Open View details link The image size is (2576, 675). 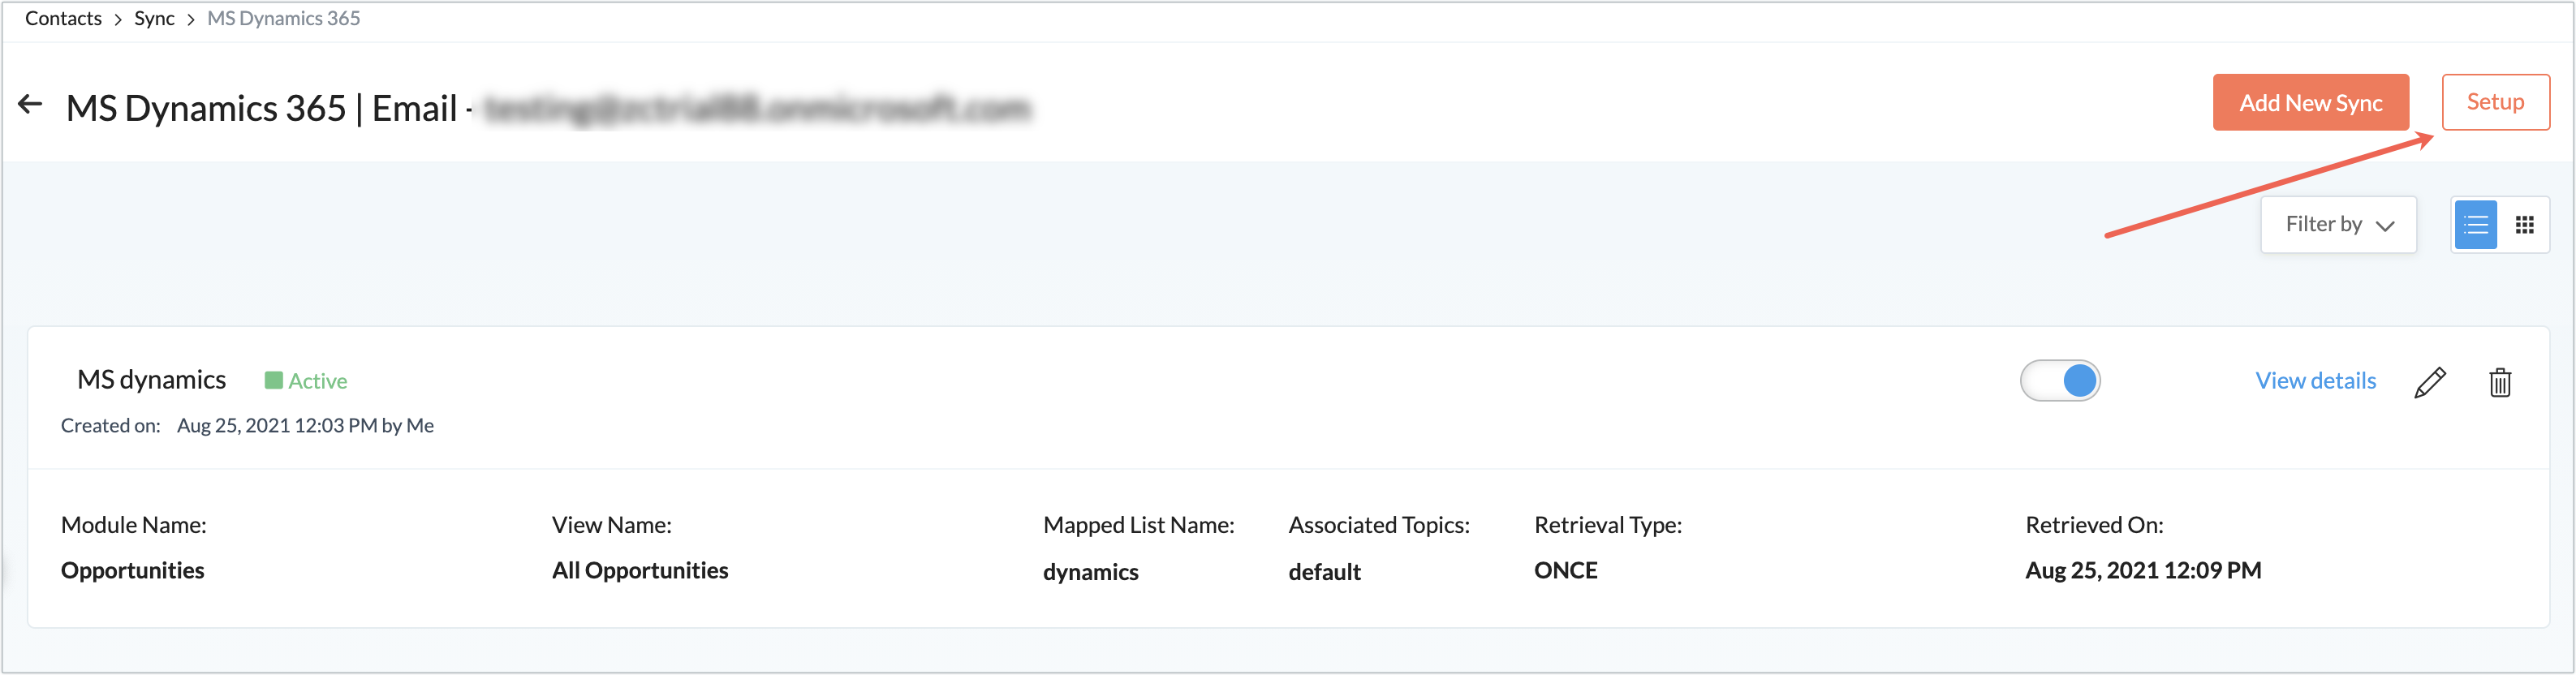pos(2315,381)
